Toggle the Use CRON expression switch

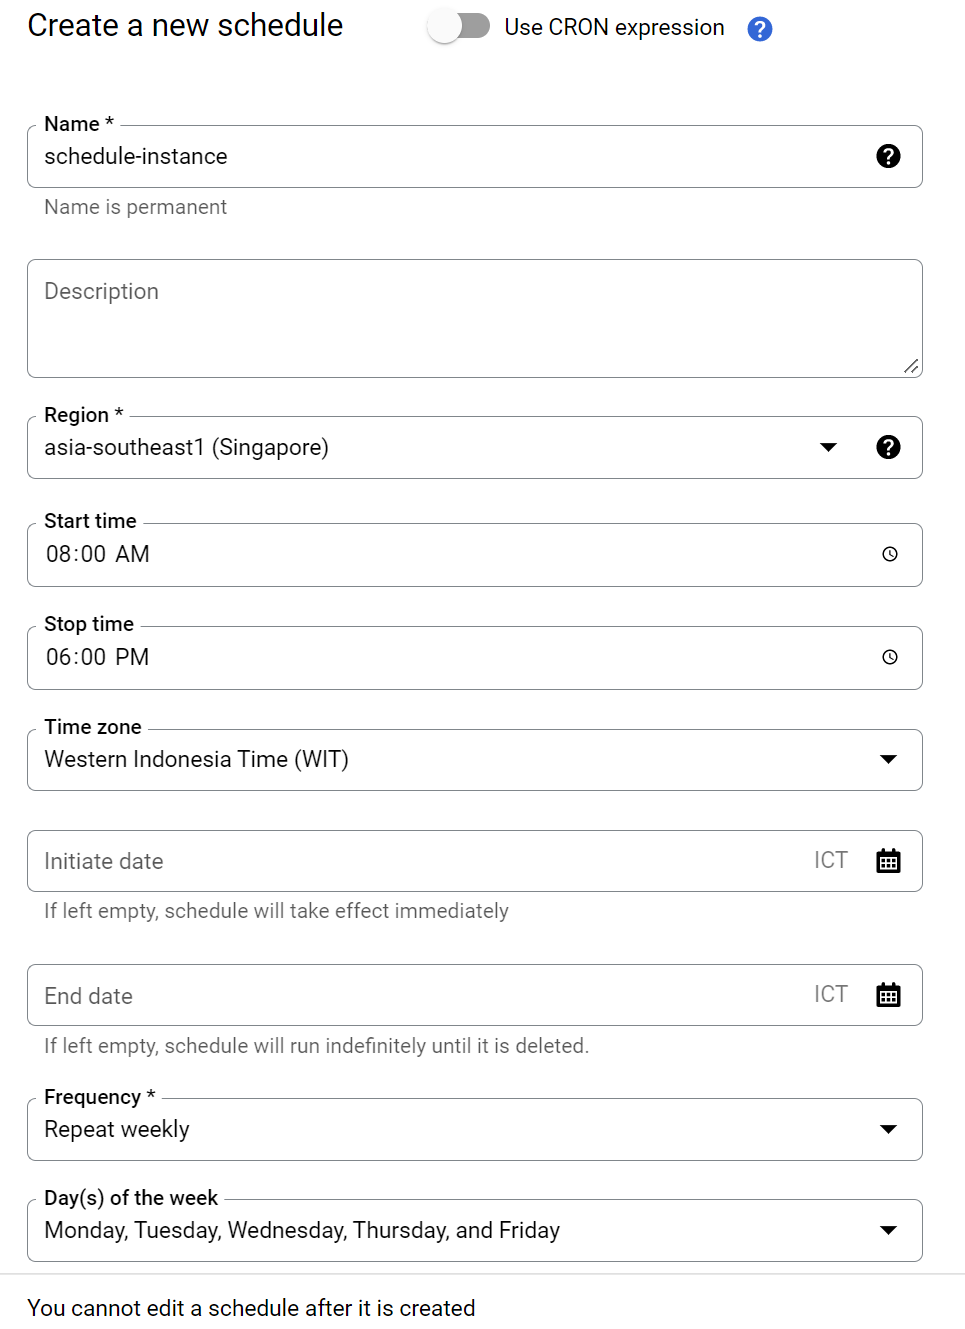459,27
